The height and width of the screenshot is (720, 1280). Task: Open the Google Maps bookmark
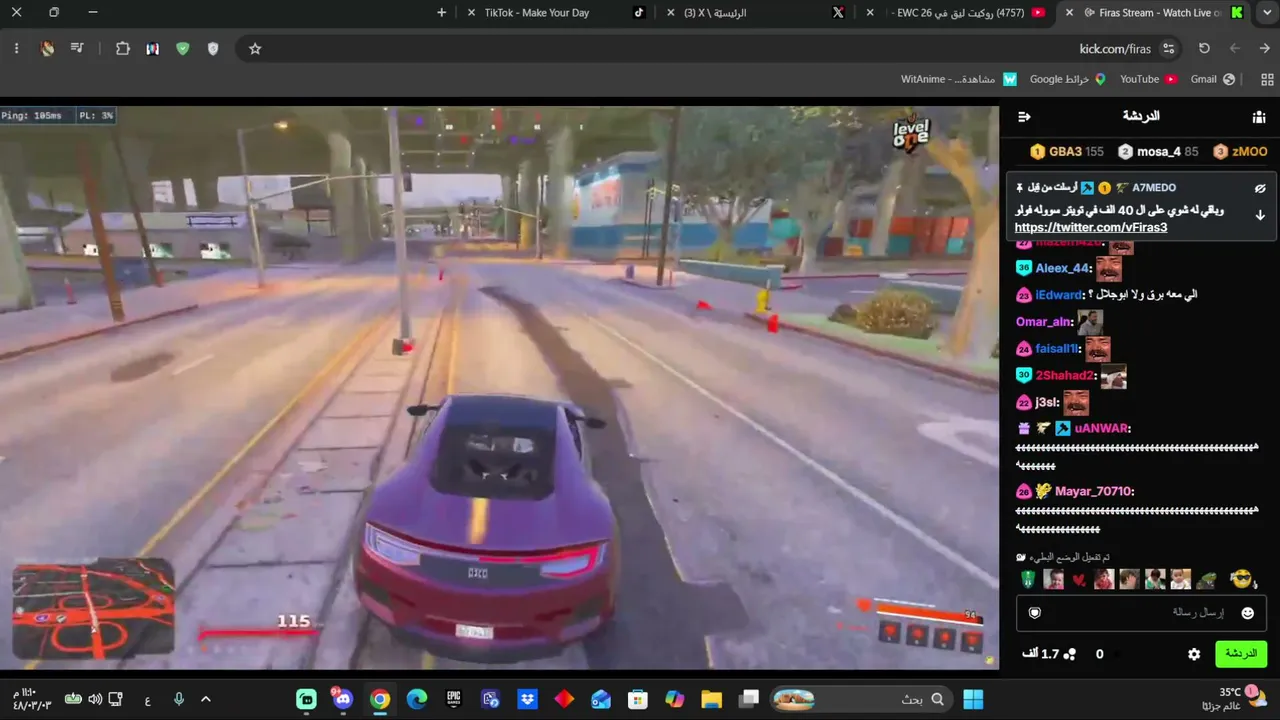point(1068,79)
